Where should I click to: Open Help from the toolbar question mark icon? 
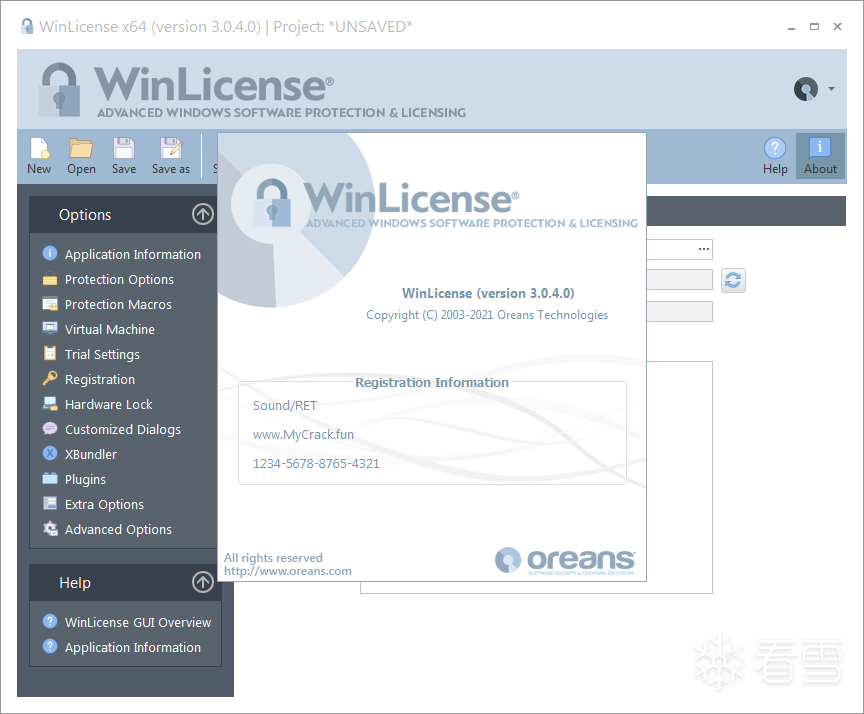[x=775, y=148]
